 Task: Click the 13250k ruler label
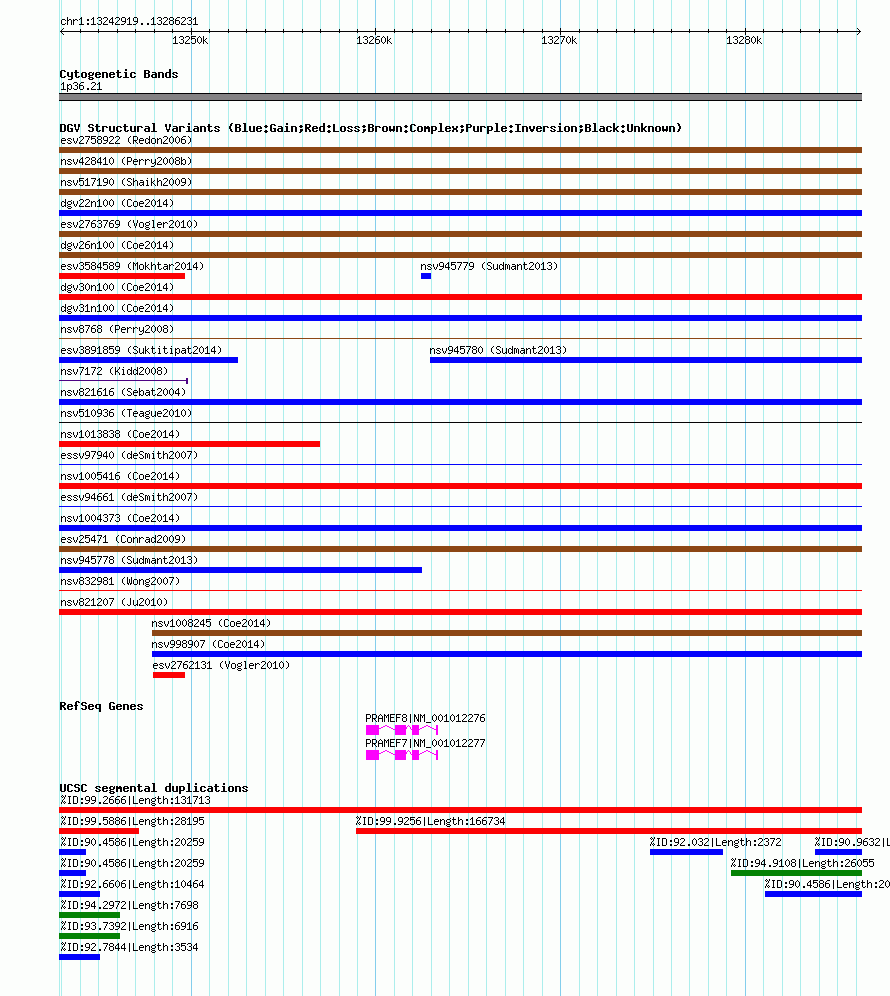(190, 41)
